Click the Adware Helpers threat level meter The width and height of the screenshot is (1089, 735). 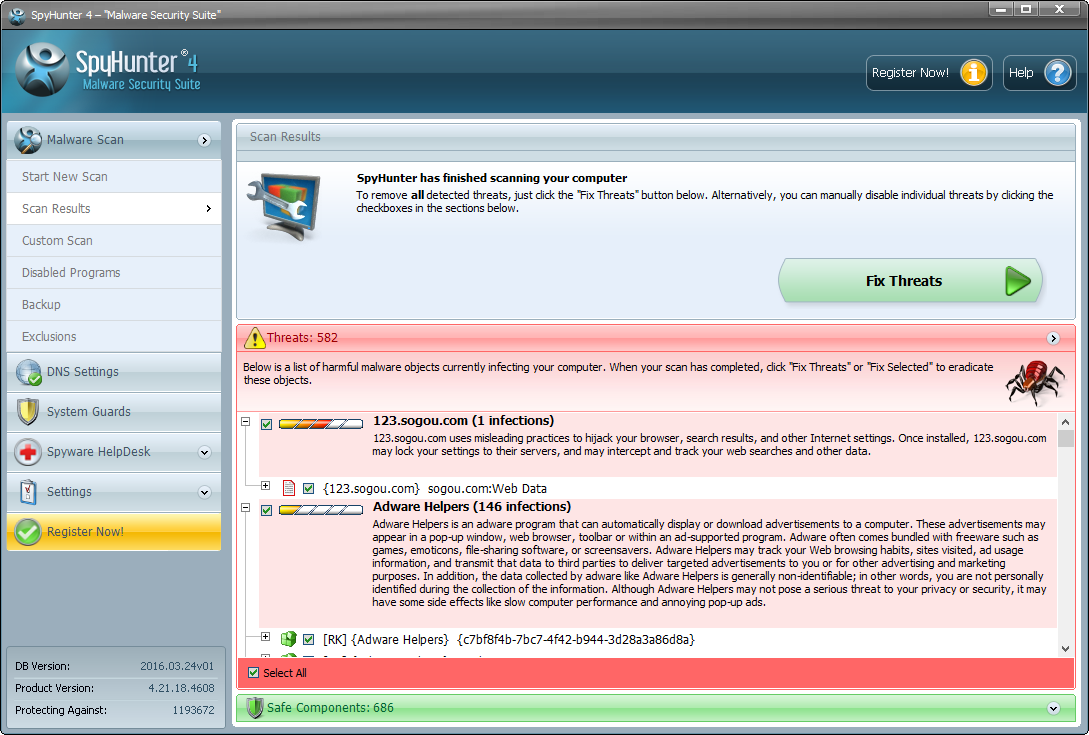(321, 510)
